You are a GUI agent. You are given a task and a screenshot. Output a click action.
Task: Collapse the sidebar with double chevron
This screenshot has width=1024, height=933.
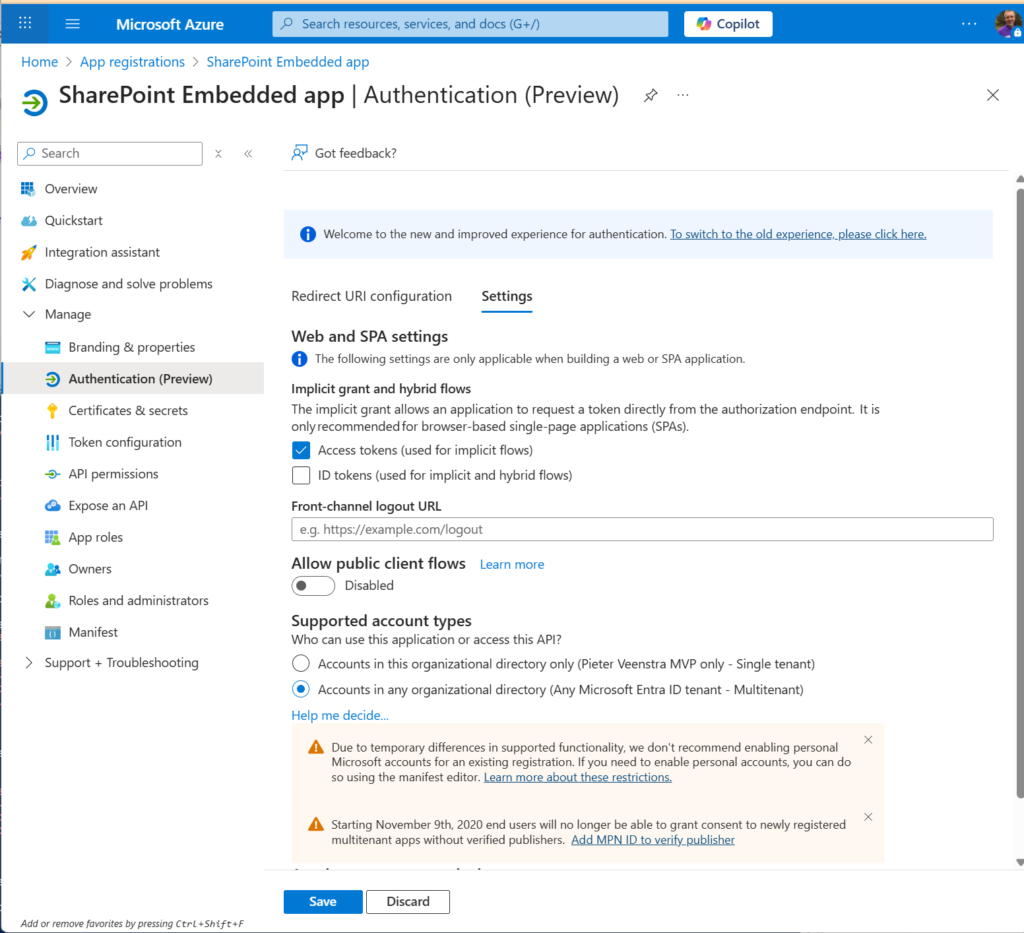(x=248, y=153)
